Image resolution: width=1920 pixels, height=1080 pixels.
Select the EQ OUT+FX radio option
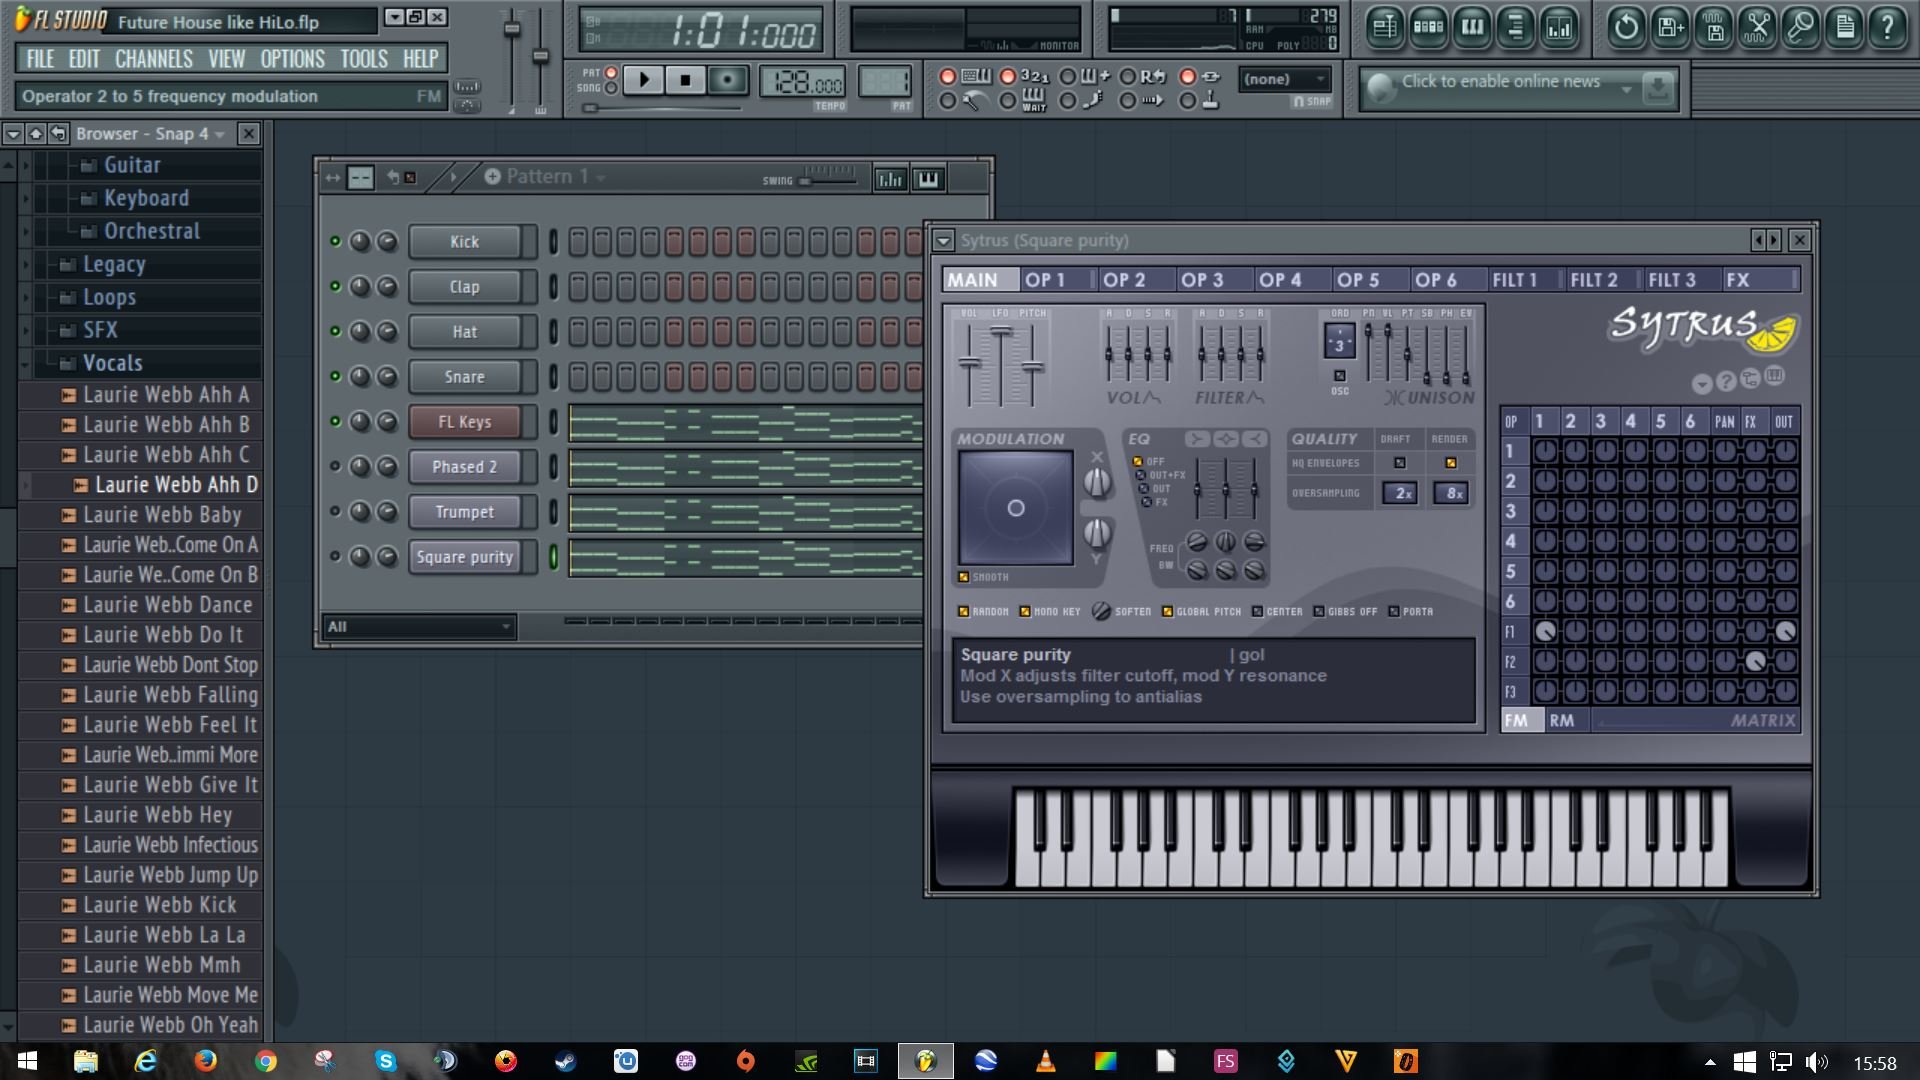1143,475
